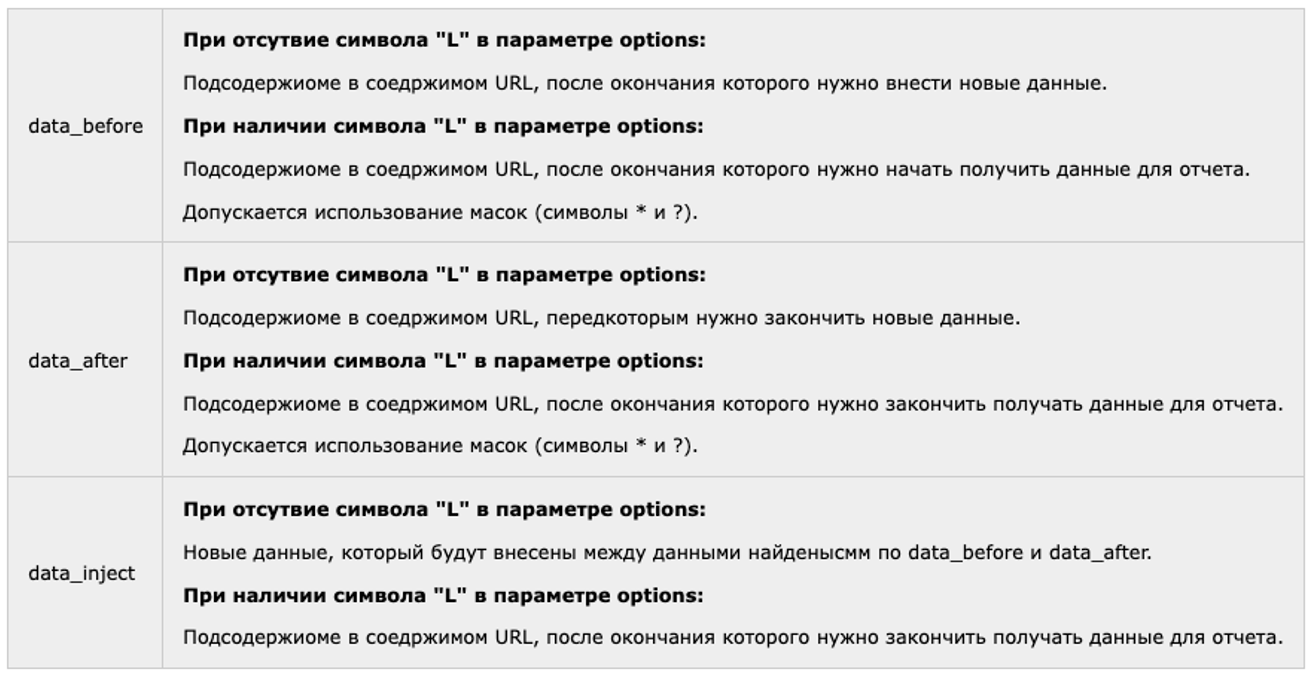This screenshot has height=678, width=1314.
Task: Click 'data_after' mentioned inside the data_inject description
Action: point(1099,552)
